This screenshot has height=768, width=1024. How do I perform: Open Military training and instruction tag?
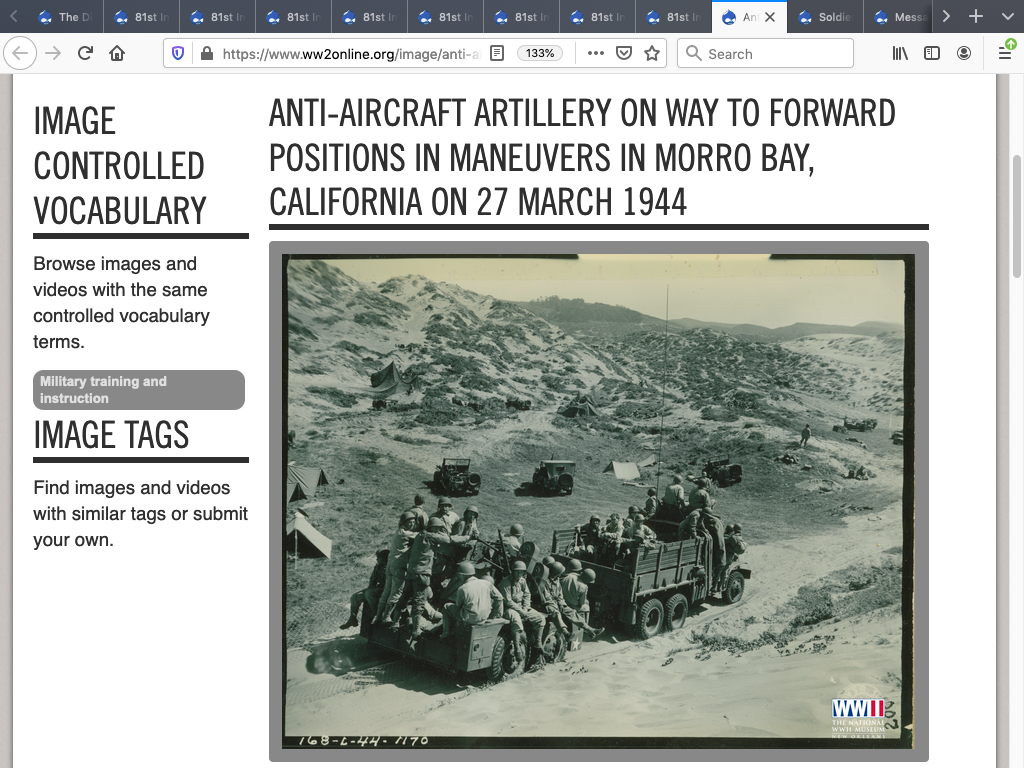(x=139, y=390)
